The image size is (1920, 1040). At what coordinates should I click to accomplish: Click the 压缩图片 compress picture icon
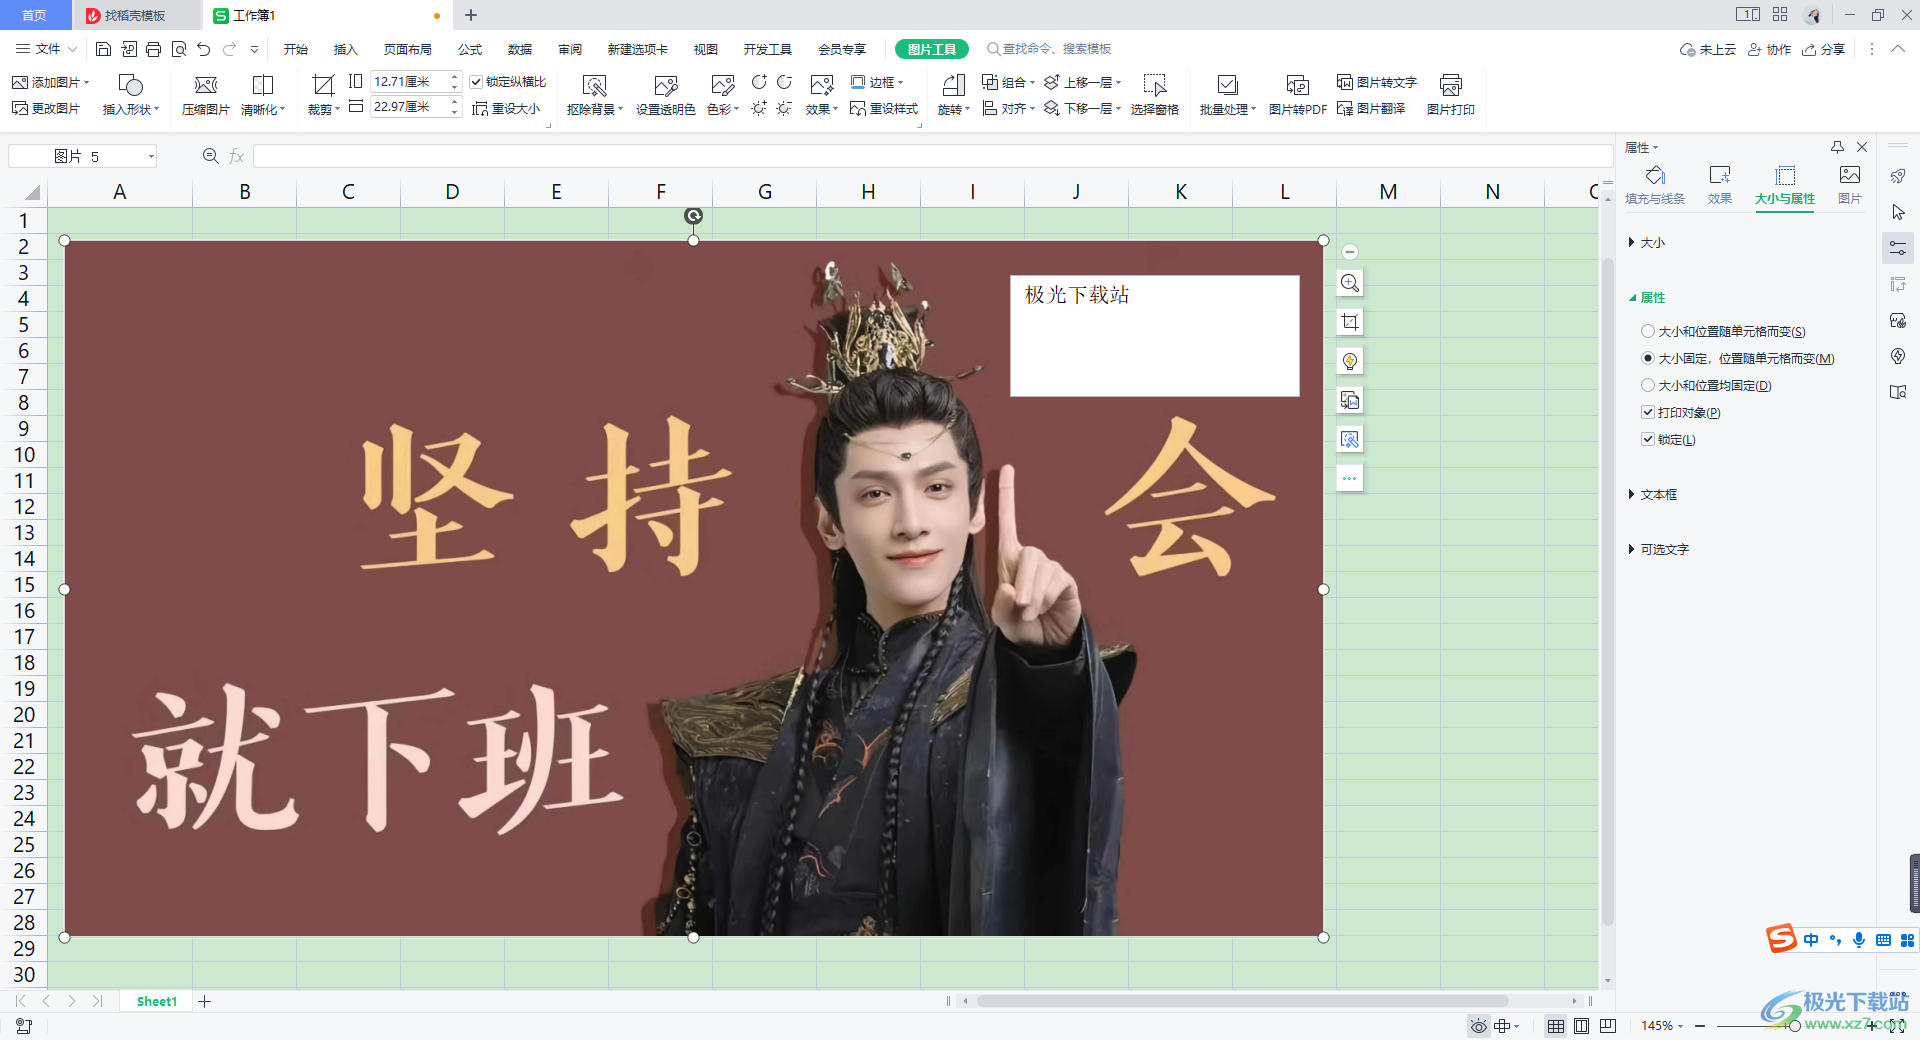click(x=205, y=86)
